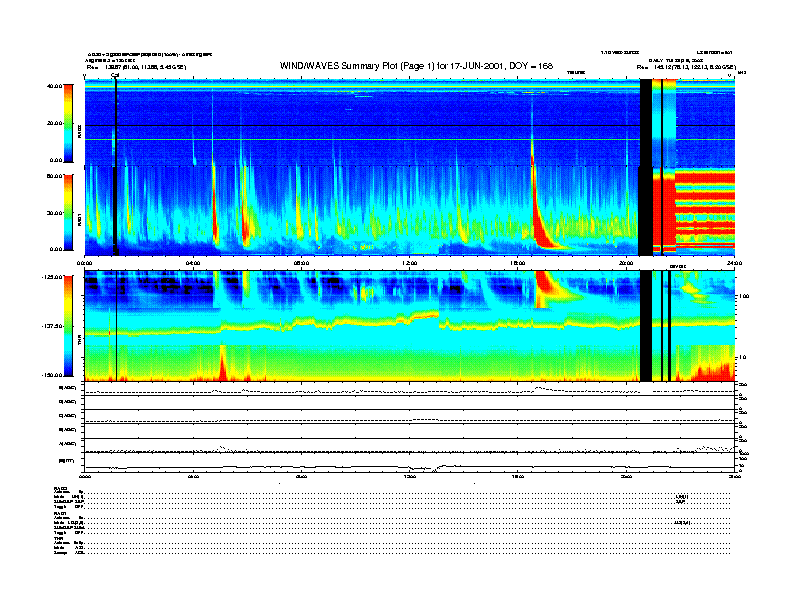Click the red-striped block at RAD1's right end
The height and width of the screenshot is (612, 792).
[x=705, y=211]
